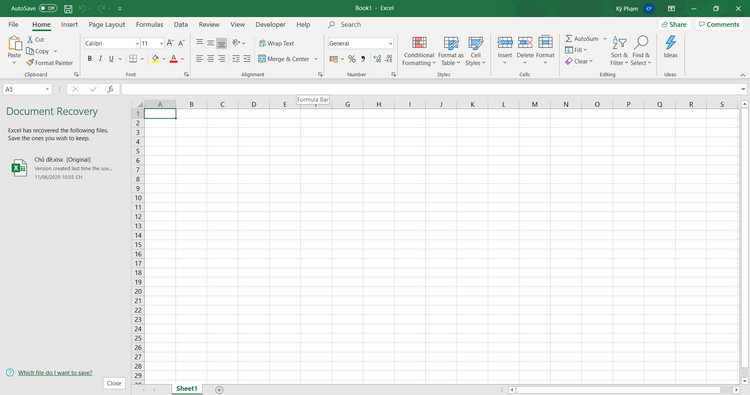Screen dimensions: 750x395
Task: Switch to the Page Layout tab
Action: tap(107, 24)
